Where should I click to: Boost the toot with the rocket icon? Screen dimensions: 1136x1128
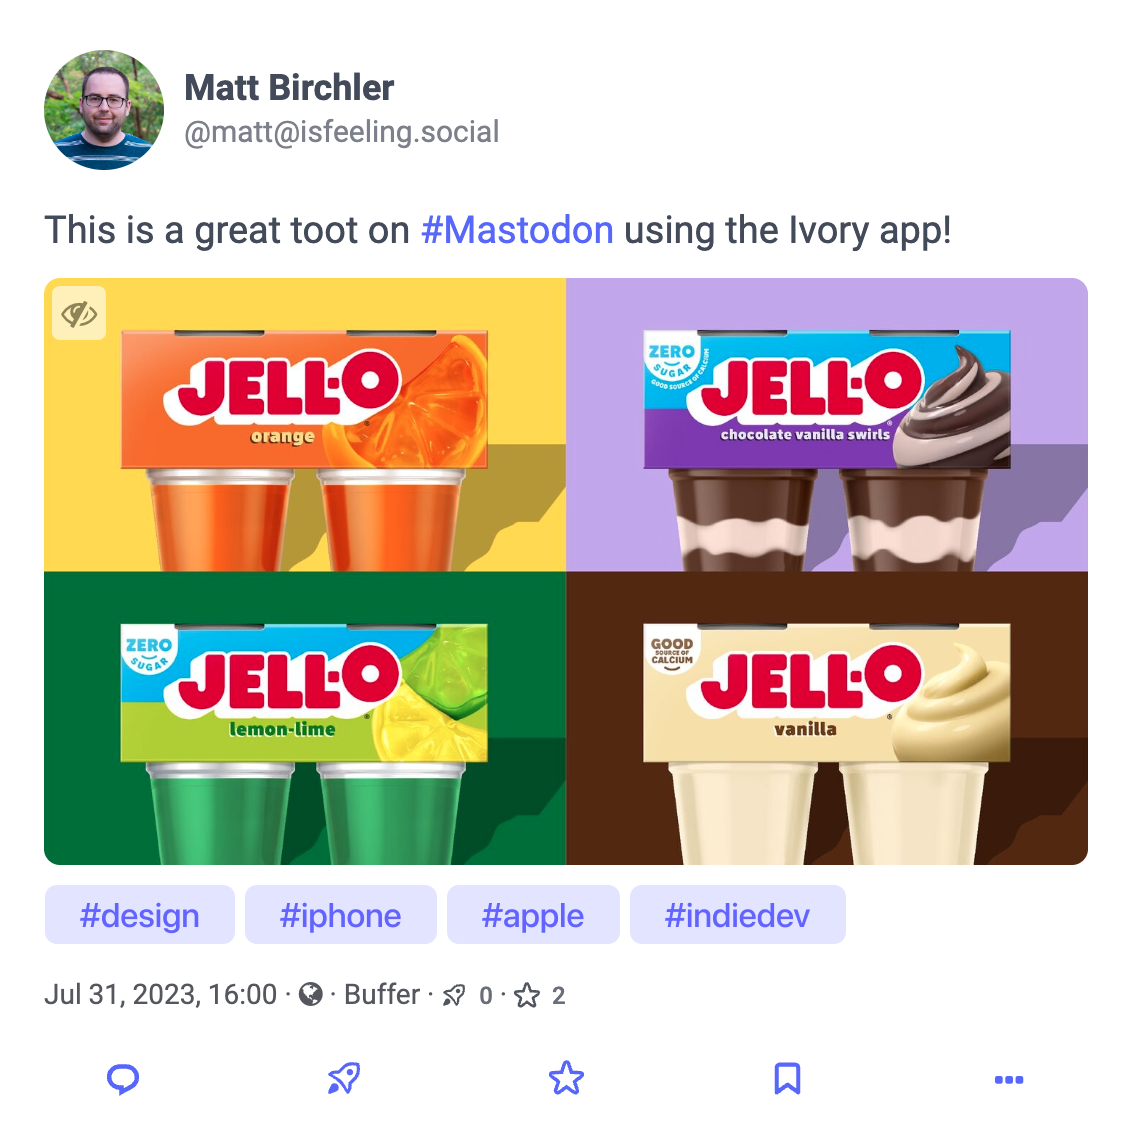344,1079
